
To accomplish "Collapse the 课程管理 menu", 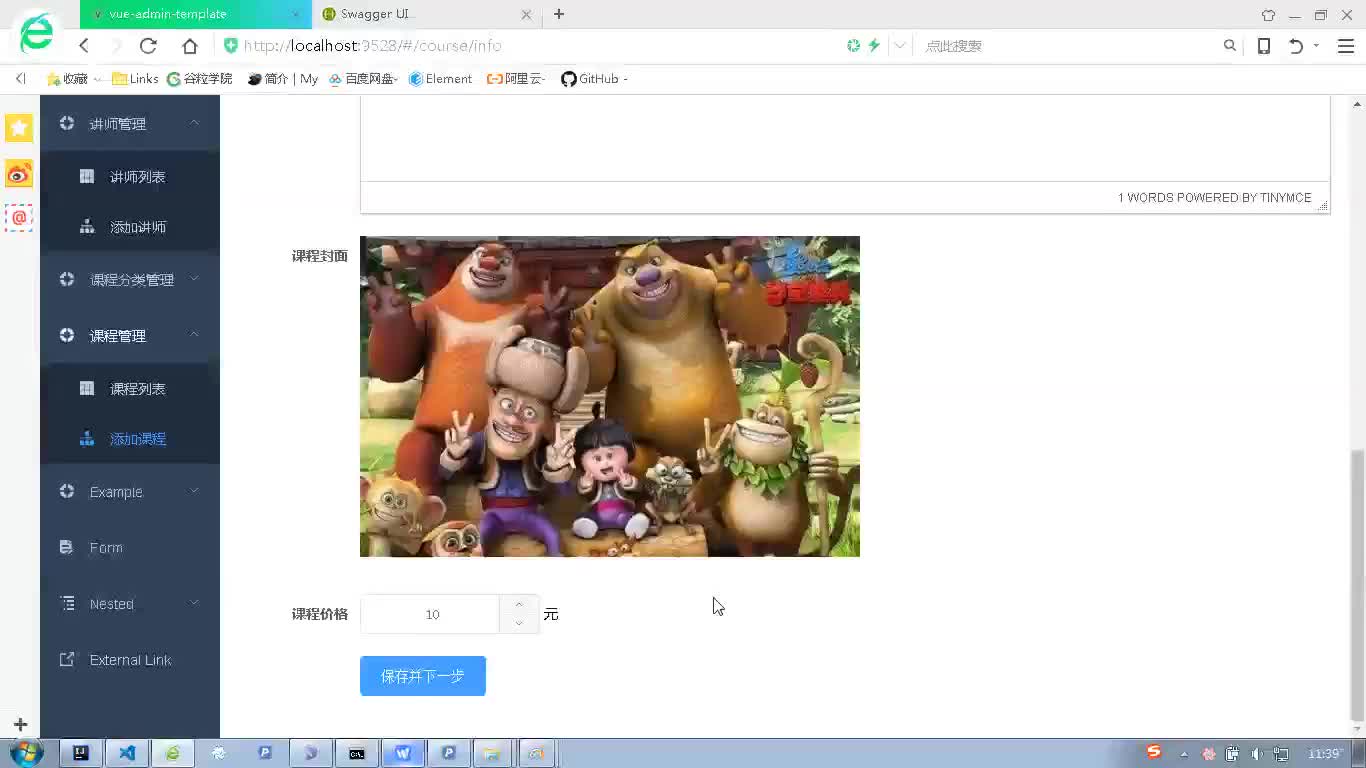I will click(x=130, y=336).
